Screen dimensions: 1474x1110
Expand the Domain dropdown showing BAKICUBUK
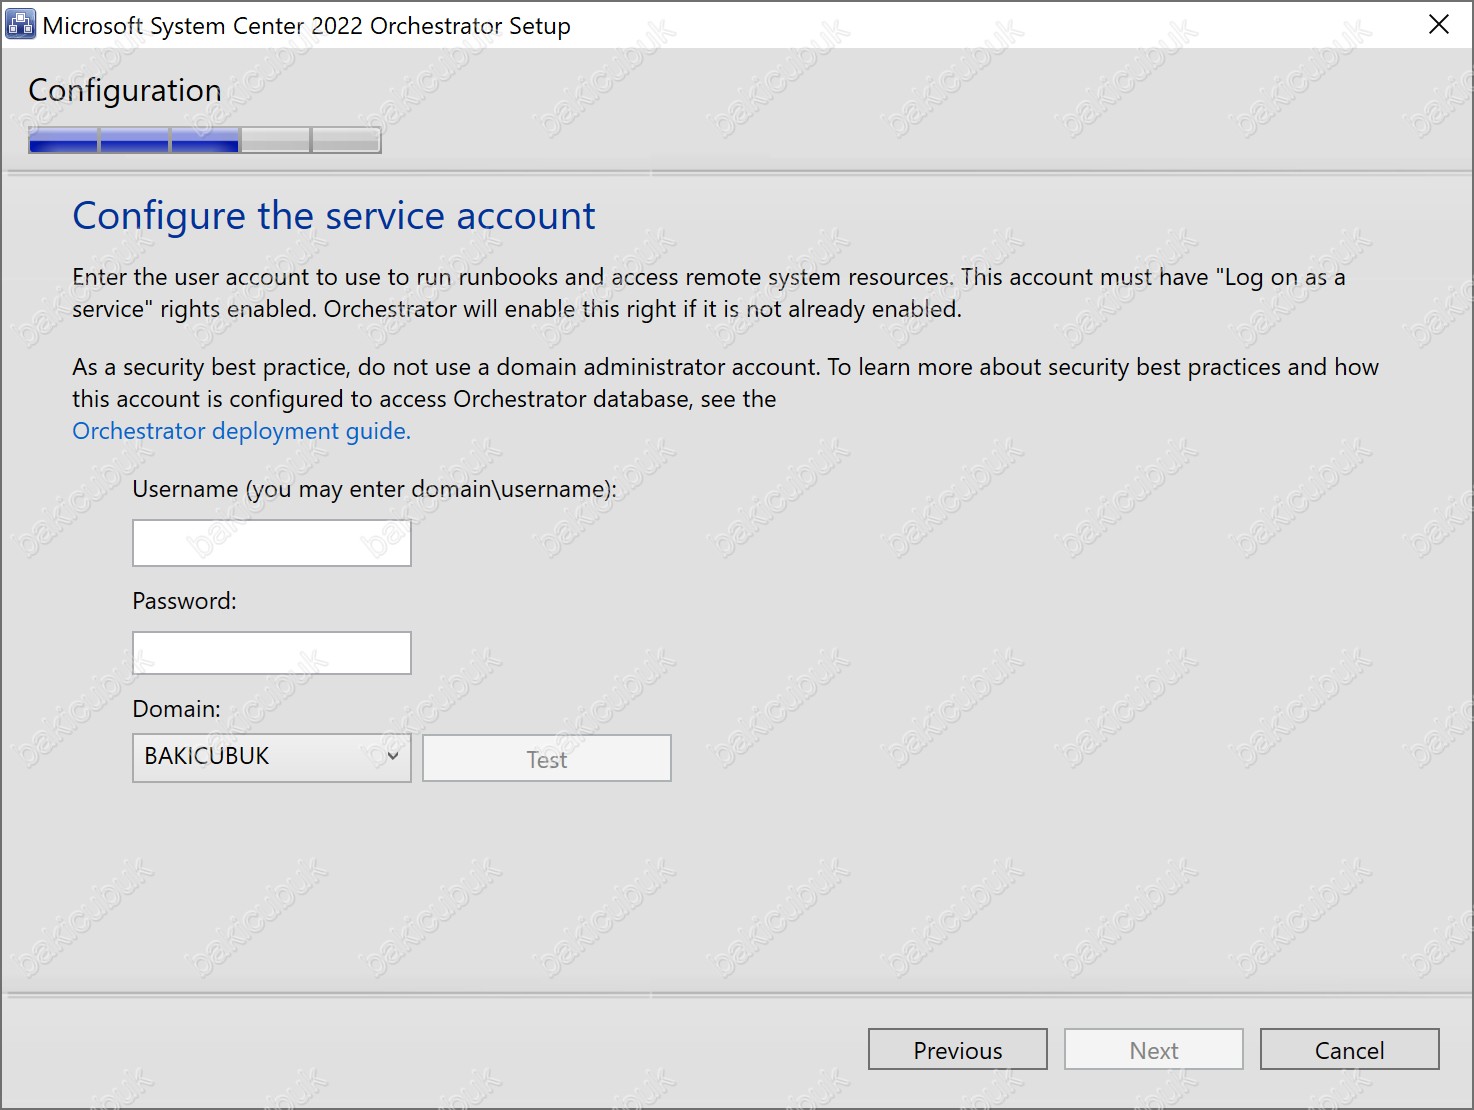[x=272, y=758]
